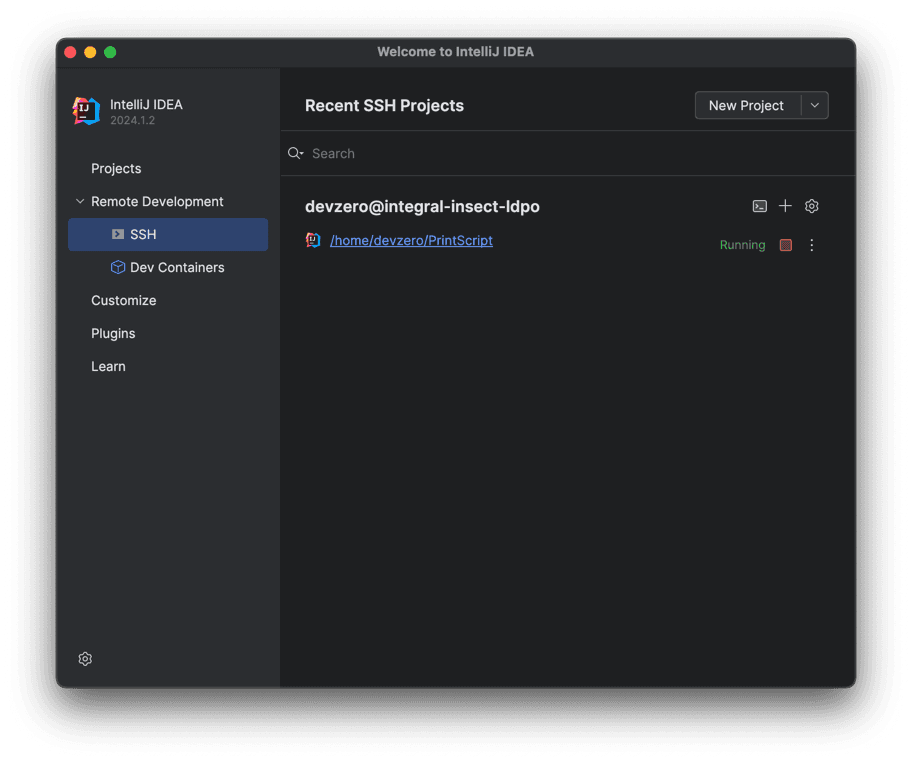Click the Running status text

coord(742,245)
